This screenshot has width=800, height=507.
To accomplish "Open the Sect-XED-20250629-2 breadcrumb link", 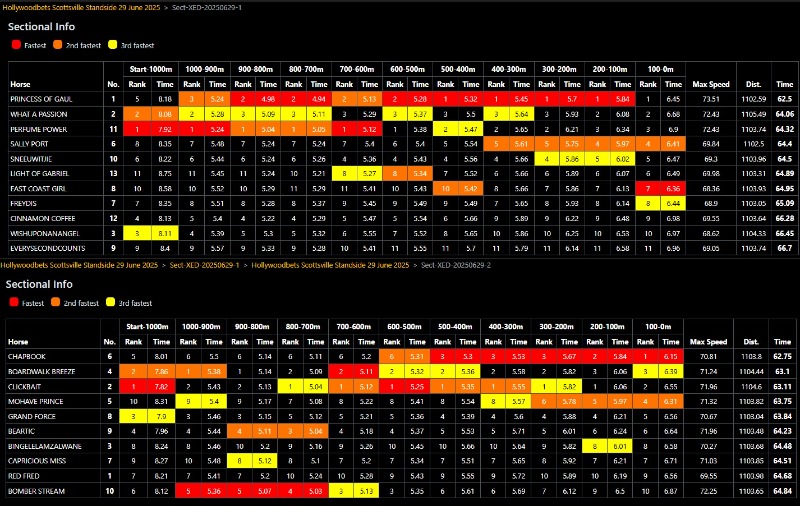I will click(x=456, y=265).
